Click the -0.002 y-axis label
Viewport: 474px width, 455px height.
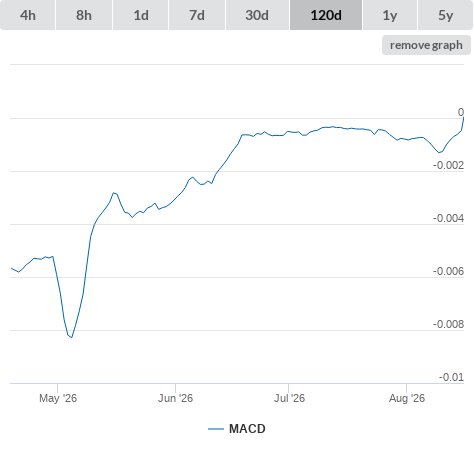[448, 165]
